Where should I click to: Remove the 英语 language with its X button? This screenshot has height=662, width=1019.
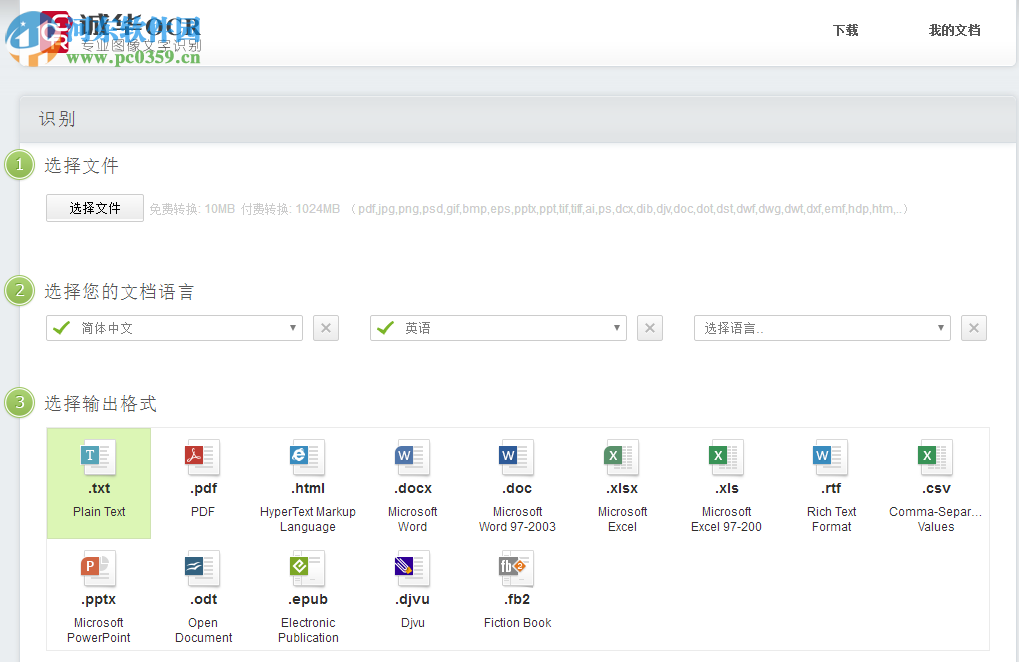(650, 328)
